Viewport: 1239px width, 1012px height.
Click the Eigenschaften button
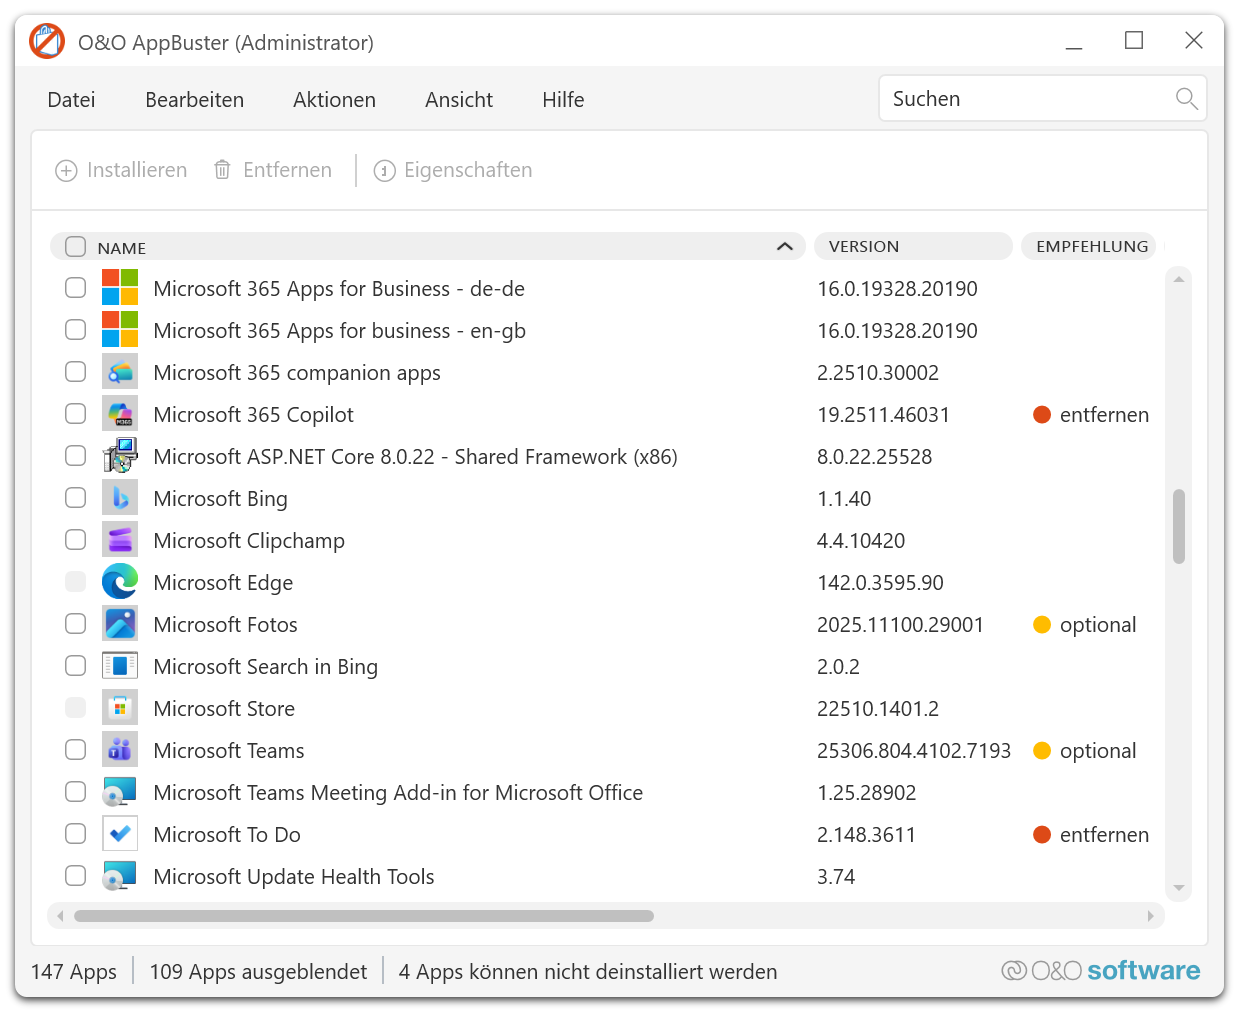[453, 170]
